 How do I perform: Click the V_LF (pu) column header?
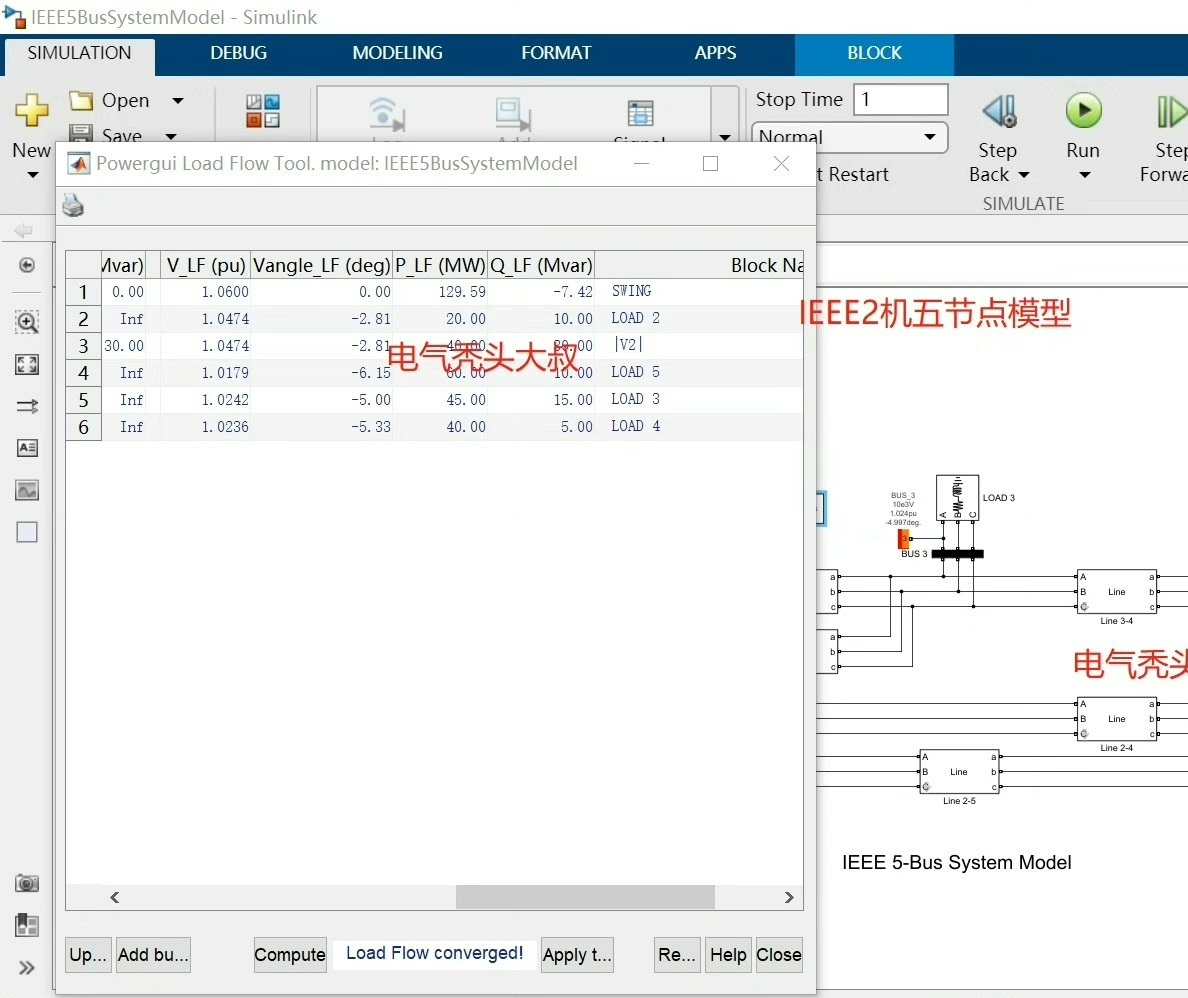point(205,265)
